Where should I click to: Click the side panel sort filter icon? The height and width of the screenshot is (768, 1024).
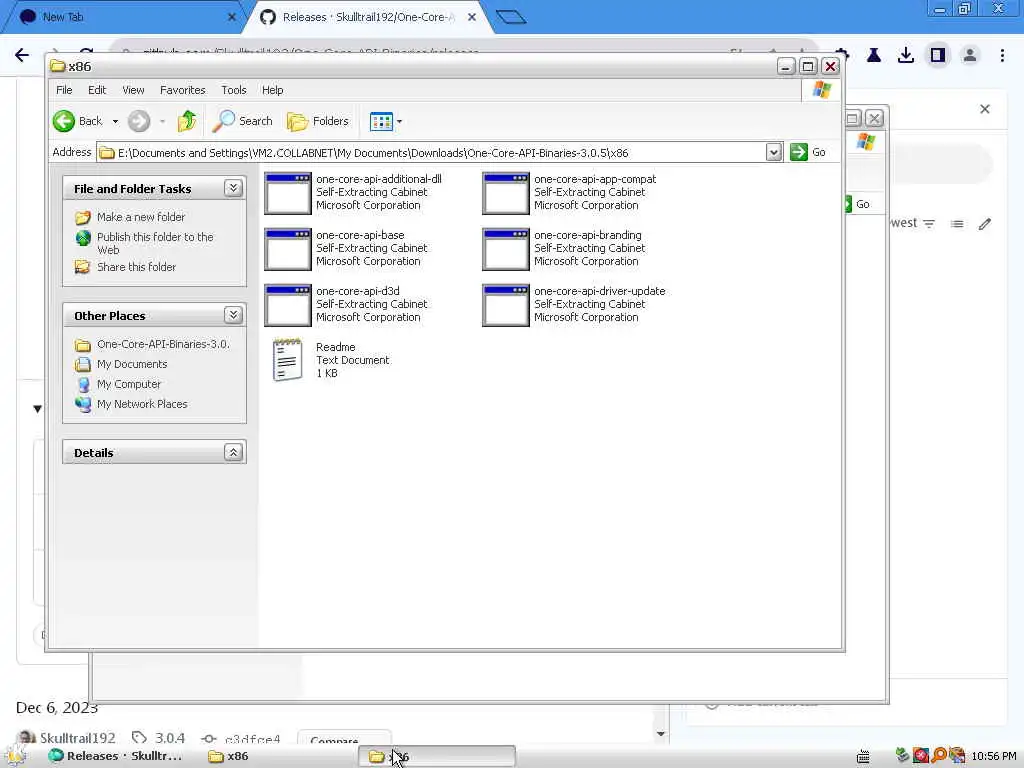[x=929, y=223]
